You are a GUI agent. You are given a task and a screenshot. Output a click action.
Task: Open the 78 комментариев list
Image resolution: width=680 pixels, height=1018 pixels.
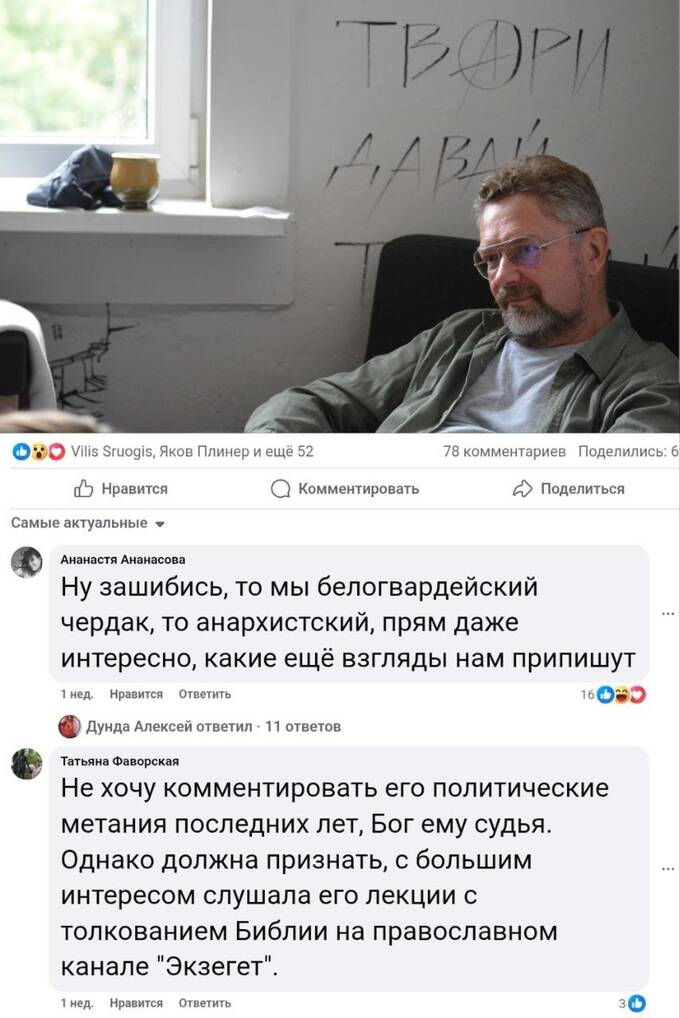[504, 451]
